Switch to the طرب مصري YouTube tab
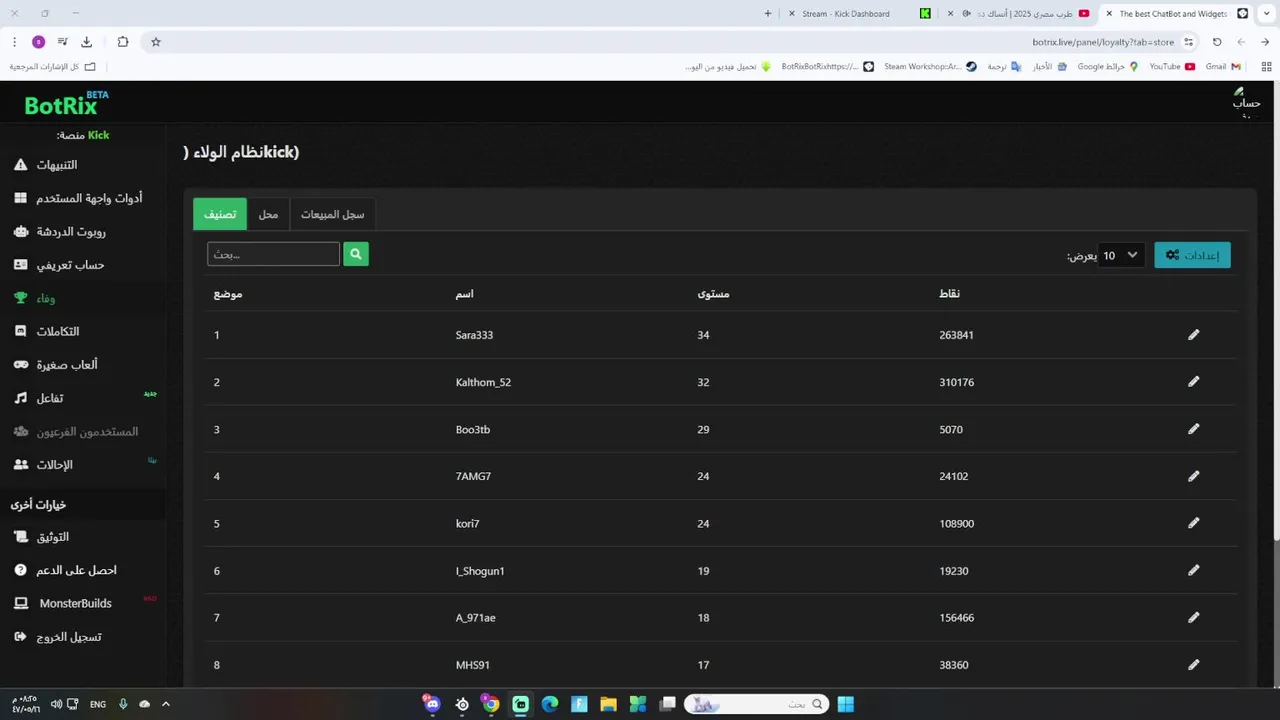1280x720 pixels. click(1018, 14)
